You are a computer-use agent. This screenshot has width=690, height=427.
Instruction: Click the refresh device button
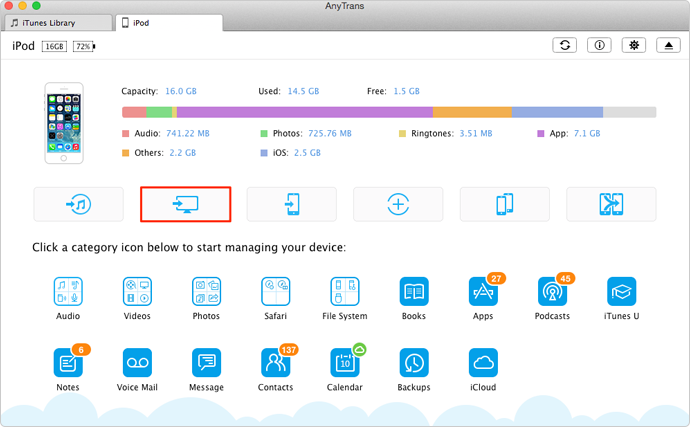click(x=565, y=45)
